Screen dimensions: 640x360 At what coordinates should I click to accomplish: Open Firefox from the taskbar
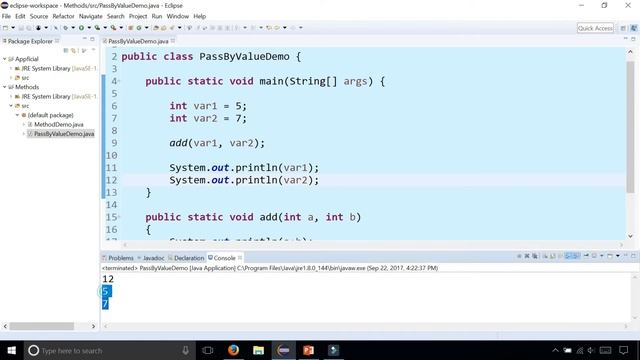click(233, 350)
